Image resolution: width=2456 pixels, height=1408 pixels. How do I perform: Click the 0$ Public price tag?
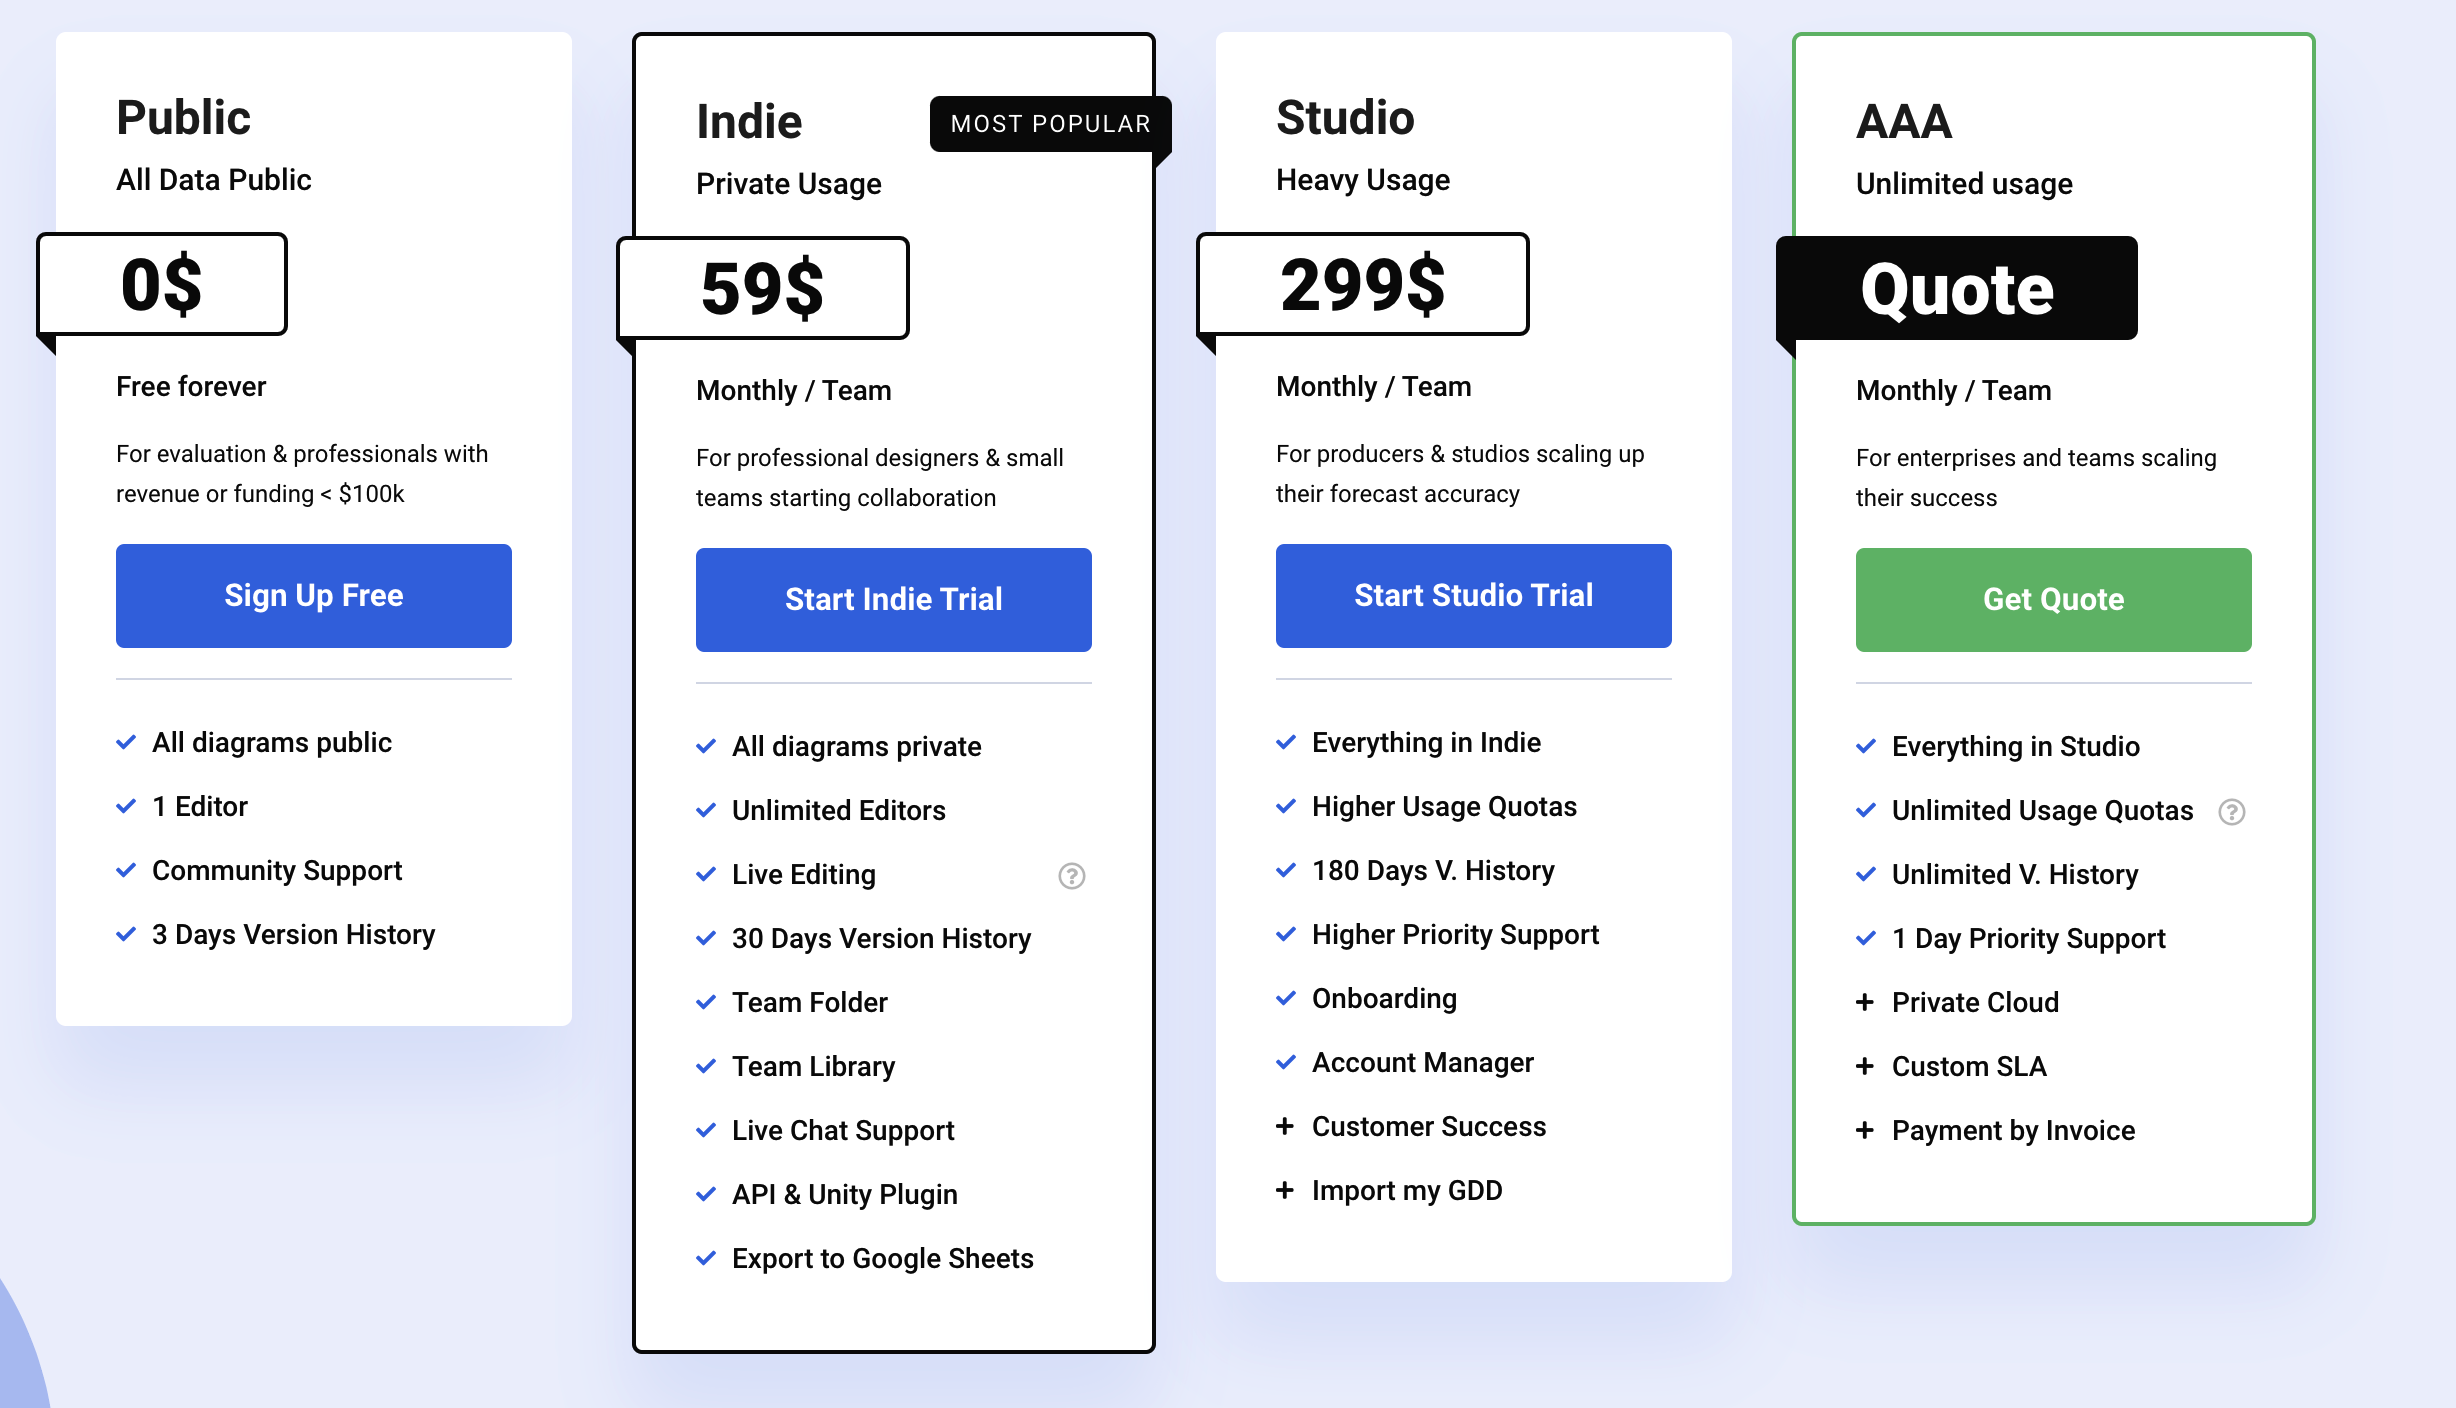coord(162,284)
